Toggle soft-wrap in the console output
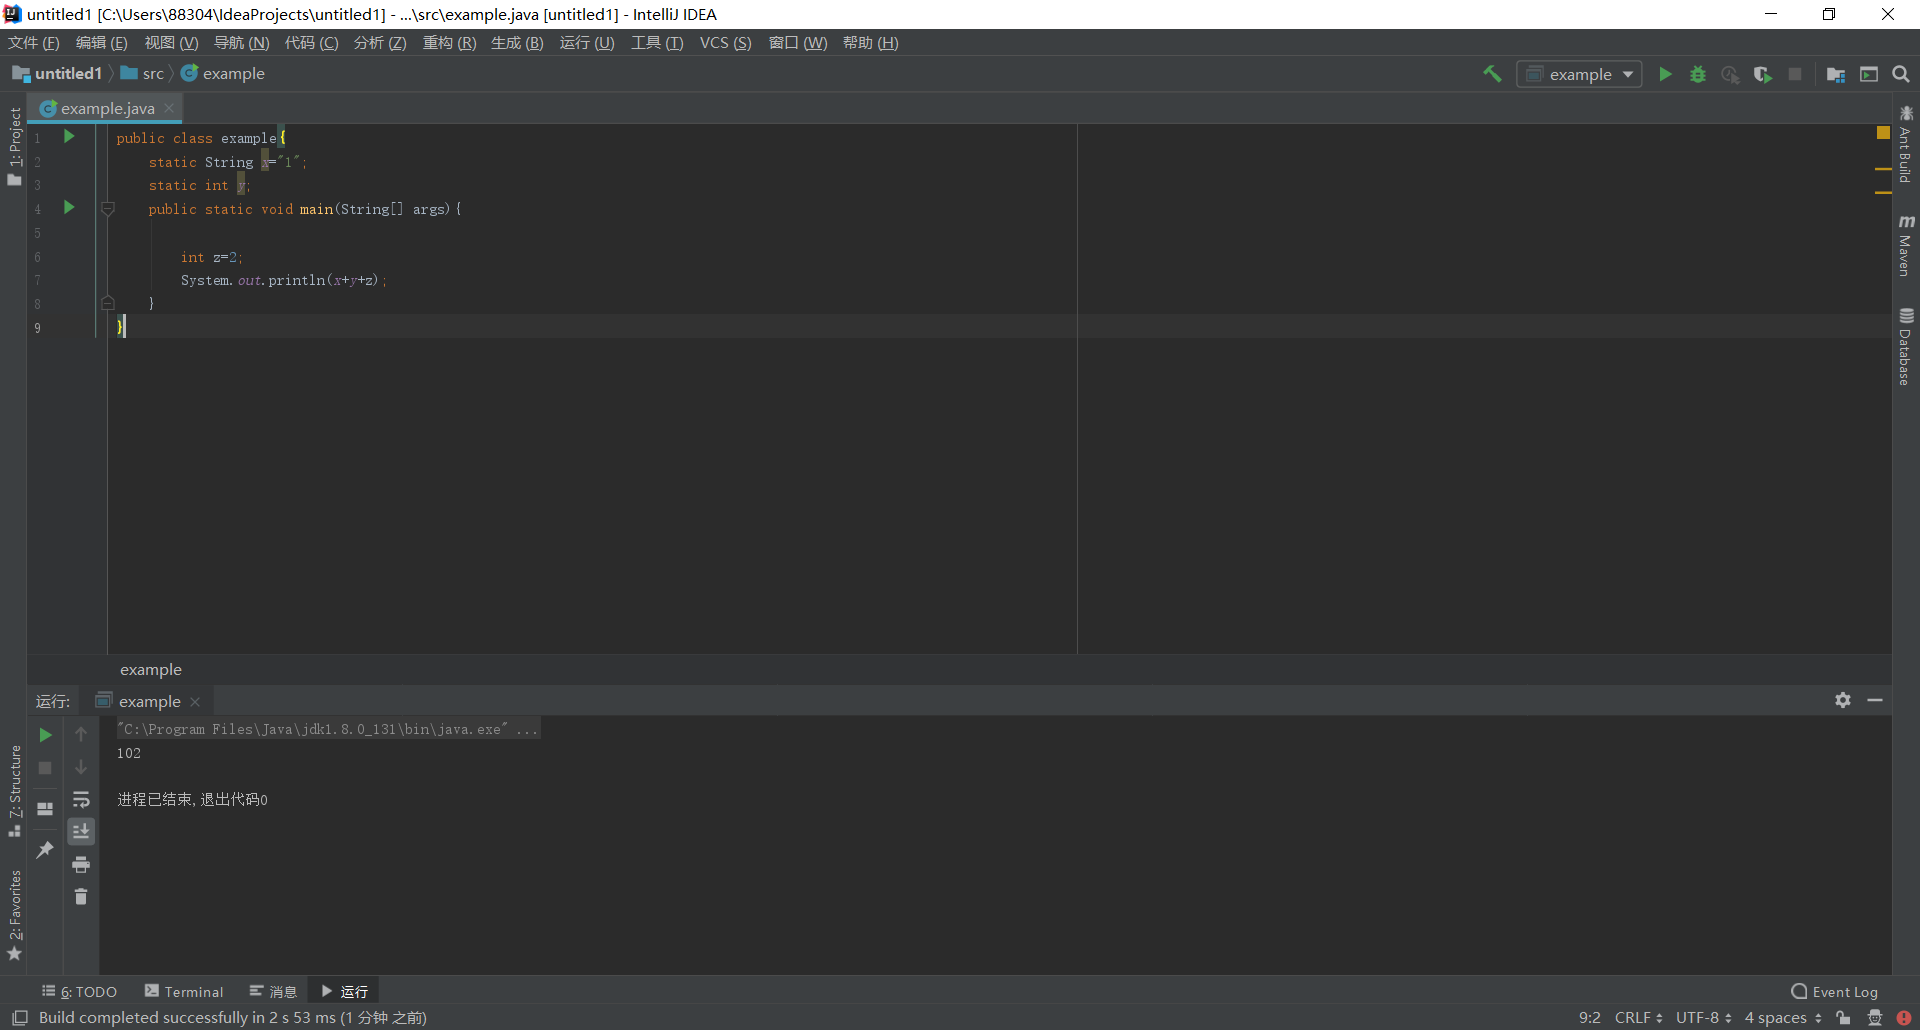 coord(81,799)
